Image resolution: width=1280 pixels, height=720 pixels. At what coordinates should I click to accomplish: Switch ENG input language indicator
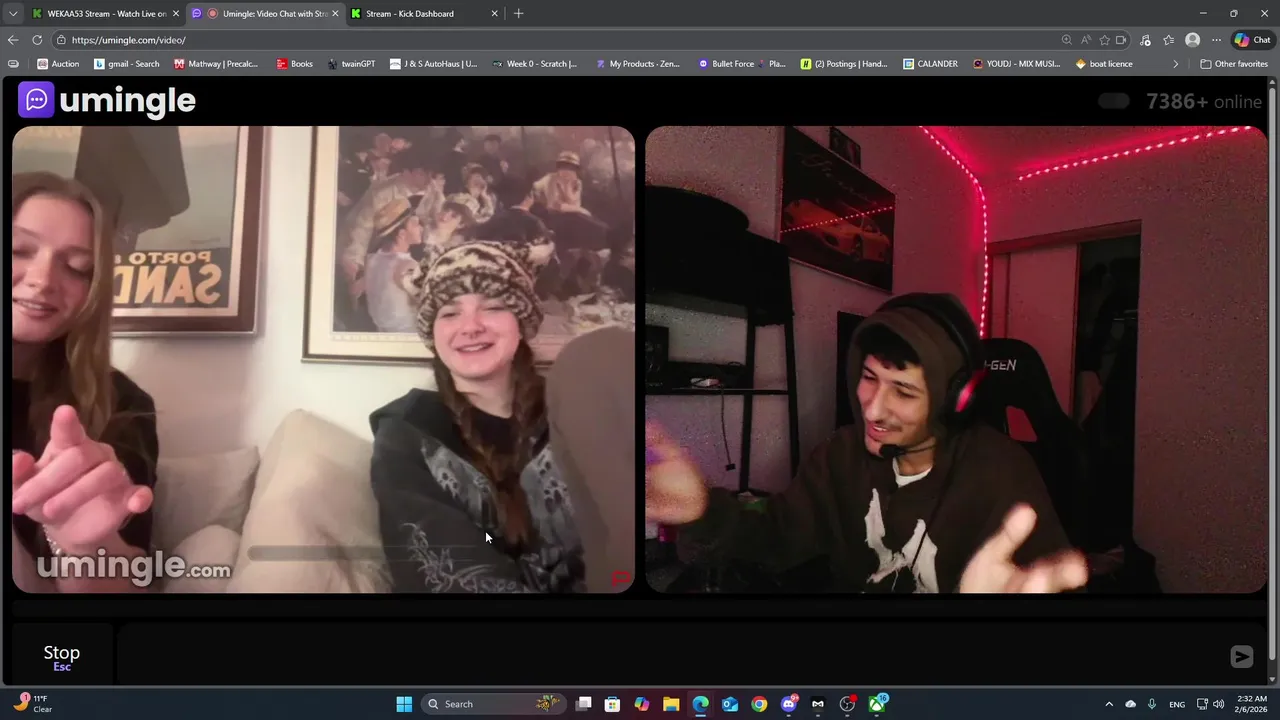[1177, 704]
